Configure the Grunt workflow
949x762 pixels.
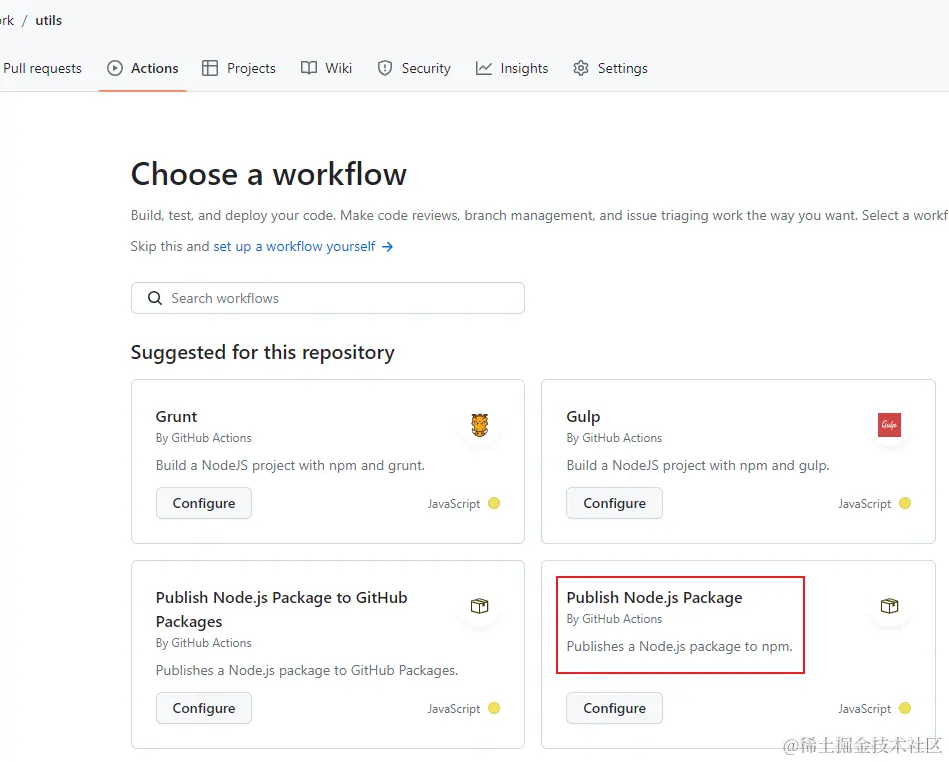204,503
